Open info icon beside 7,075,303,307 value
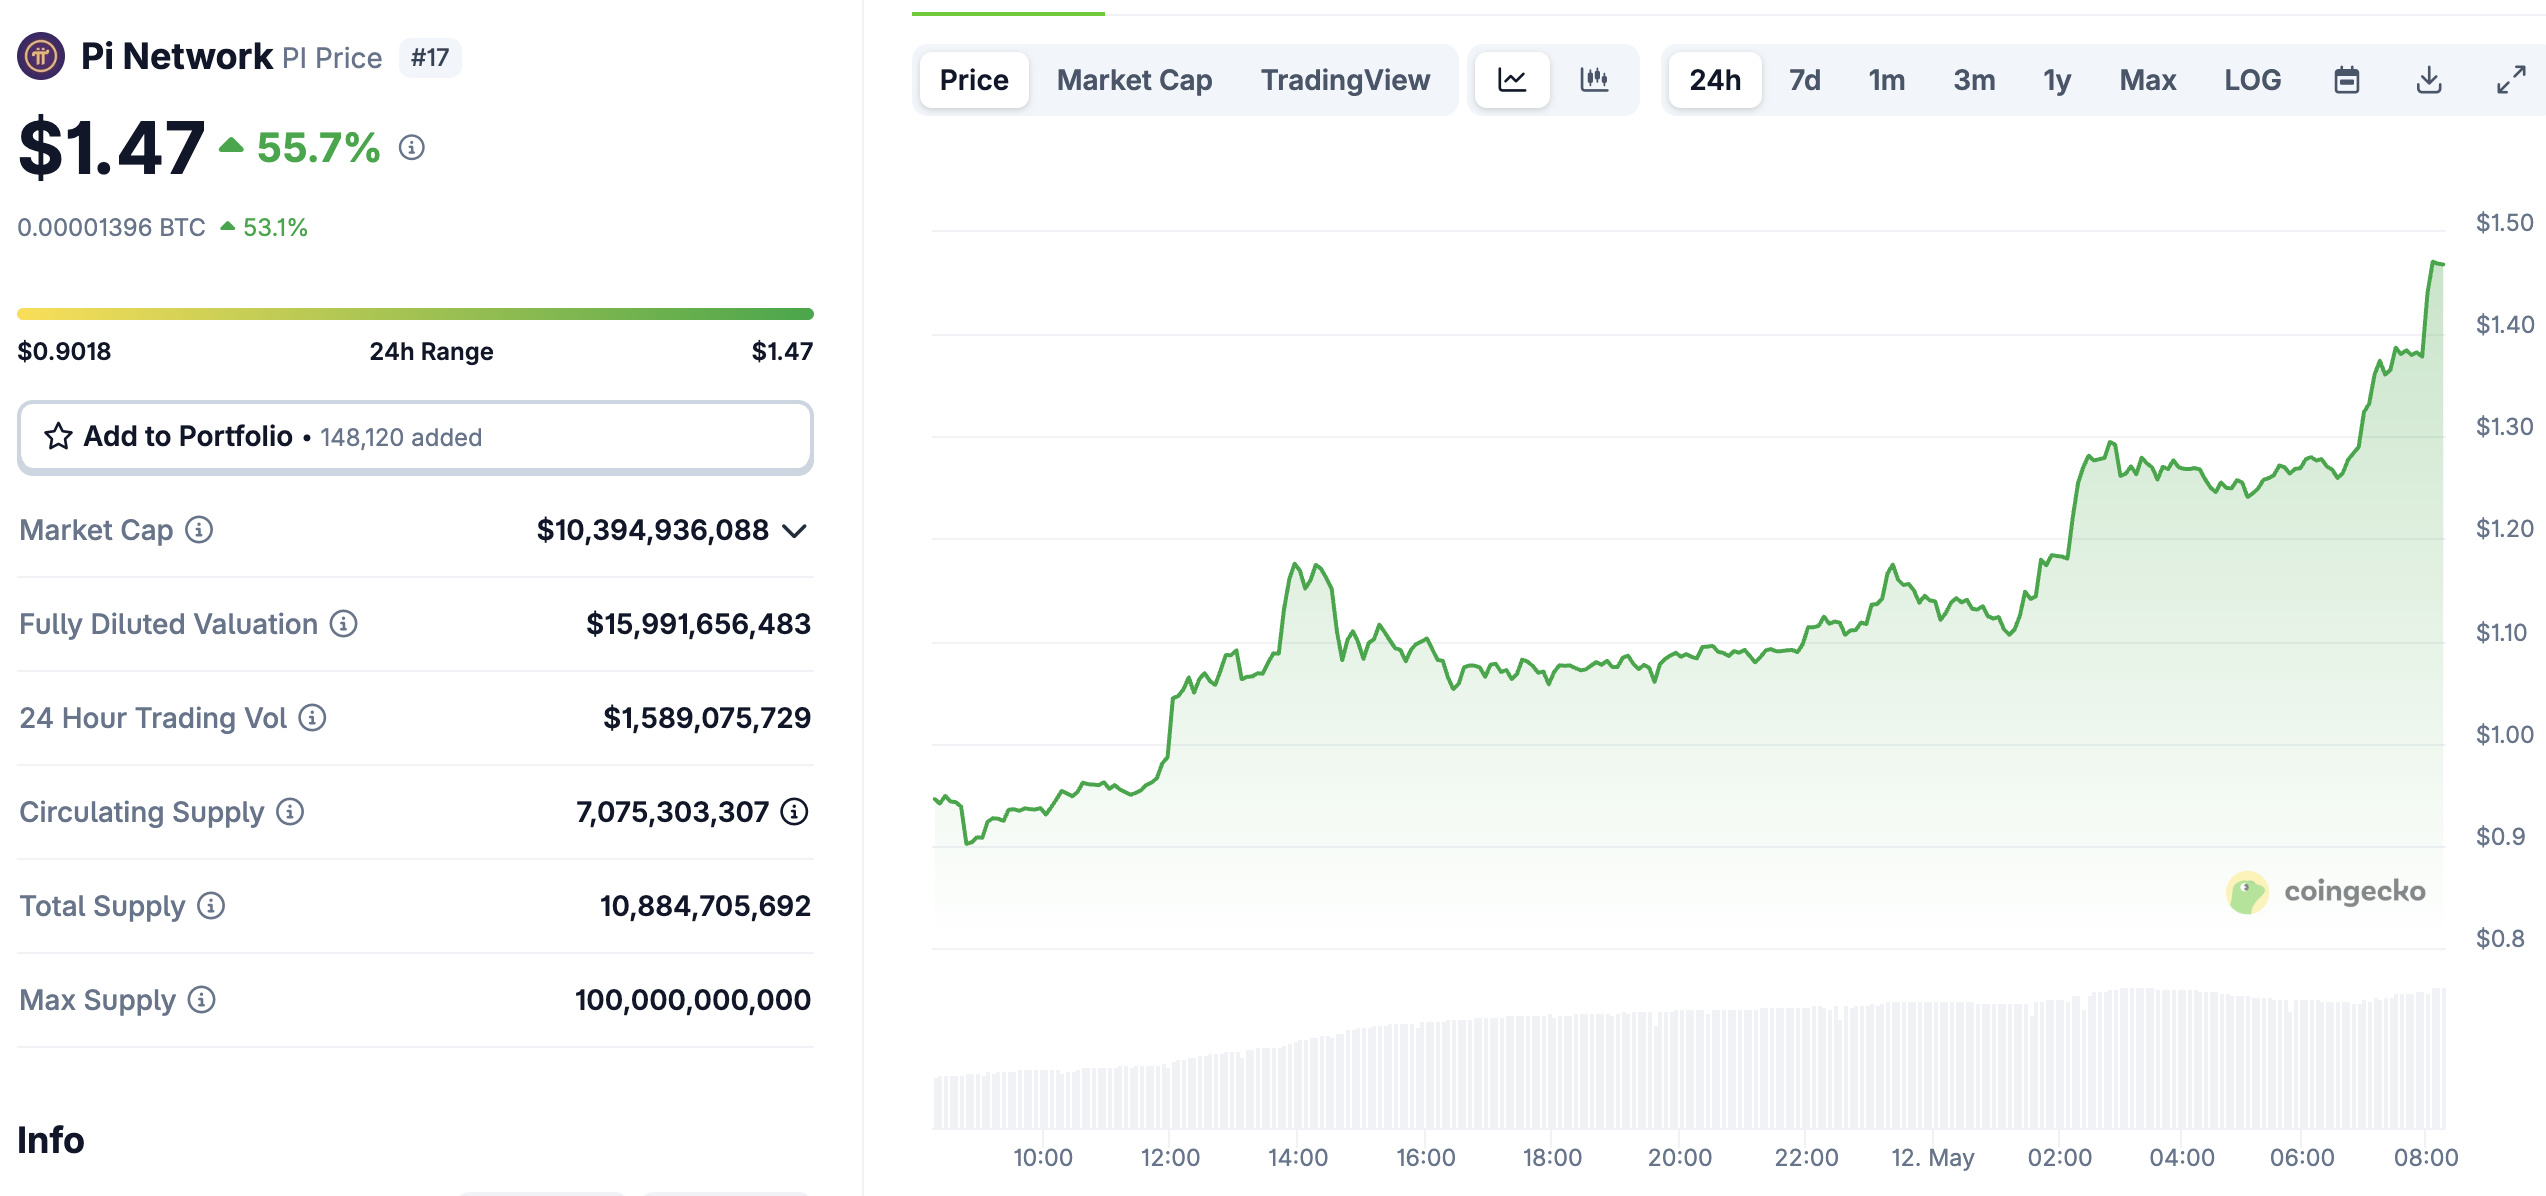The width and height of the screenshot is (2546, 1196). pos(795,812)
